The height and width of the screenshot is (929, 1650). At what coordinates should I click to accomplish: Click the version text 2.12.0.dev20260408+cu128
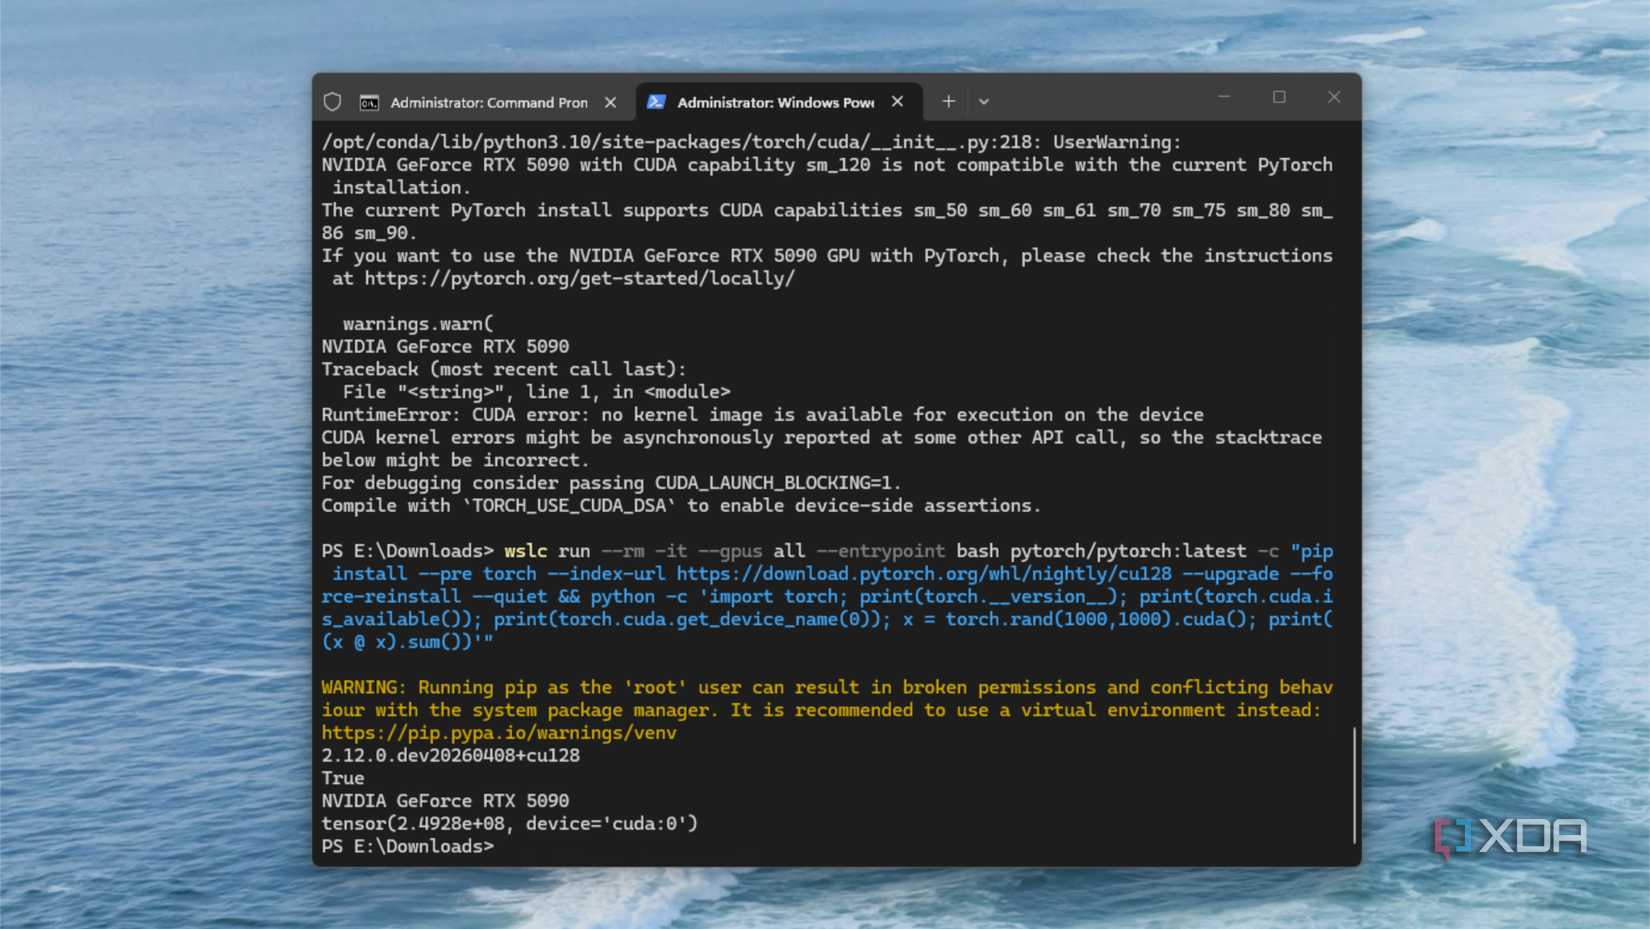451,756
